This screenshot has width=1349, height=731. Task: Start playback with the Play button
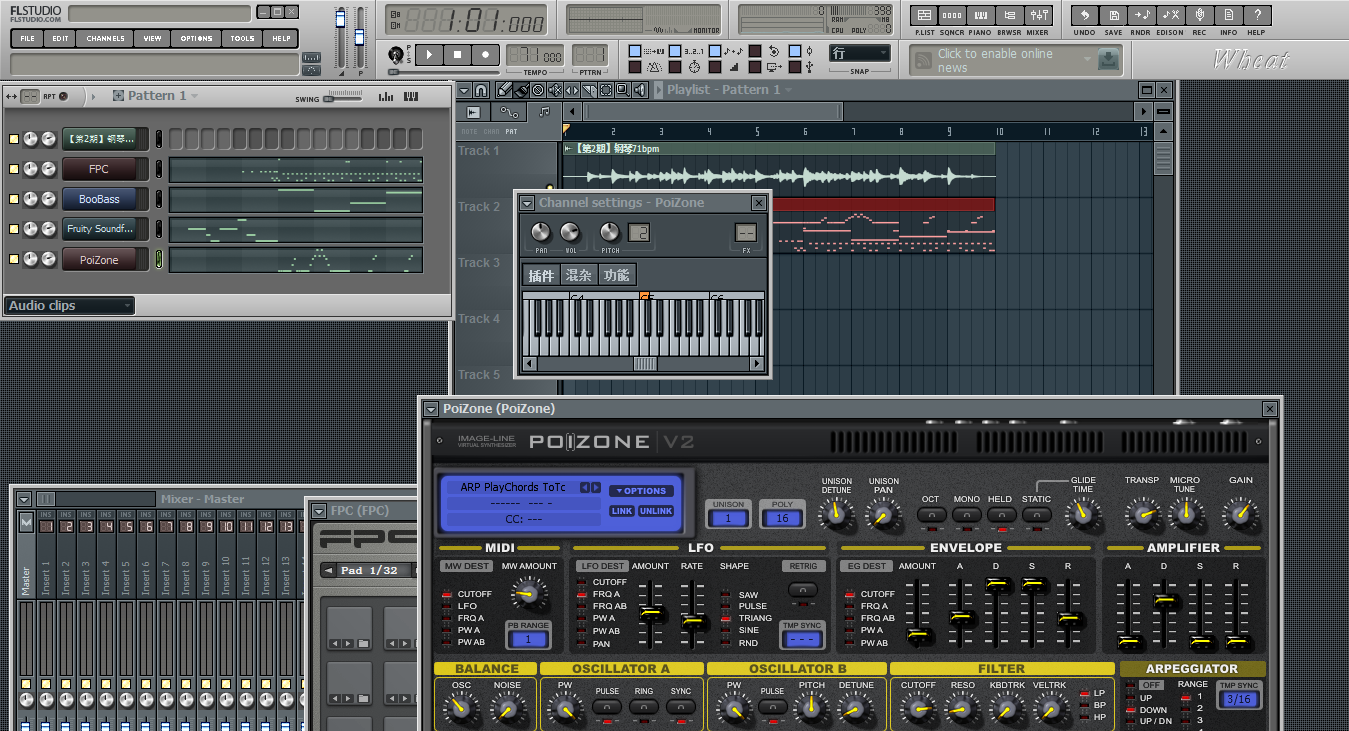(429, 55)
